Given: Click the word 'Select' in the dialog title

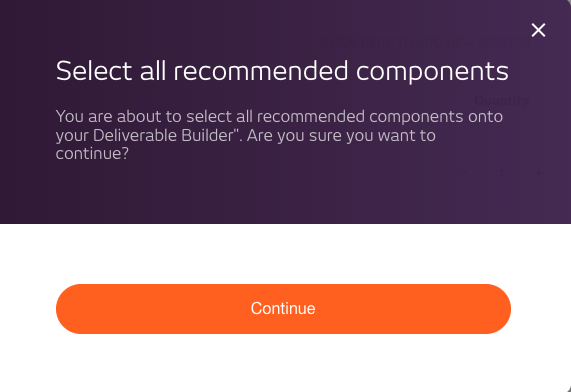Looking at the screenshot, I should [x=94, y=71].
